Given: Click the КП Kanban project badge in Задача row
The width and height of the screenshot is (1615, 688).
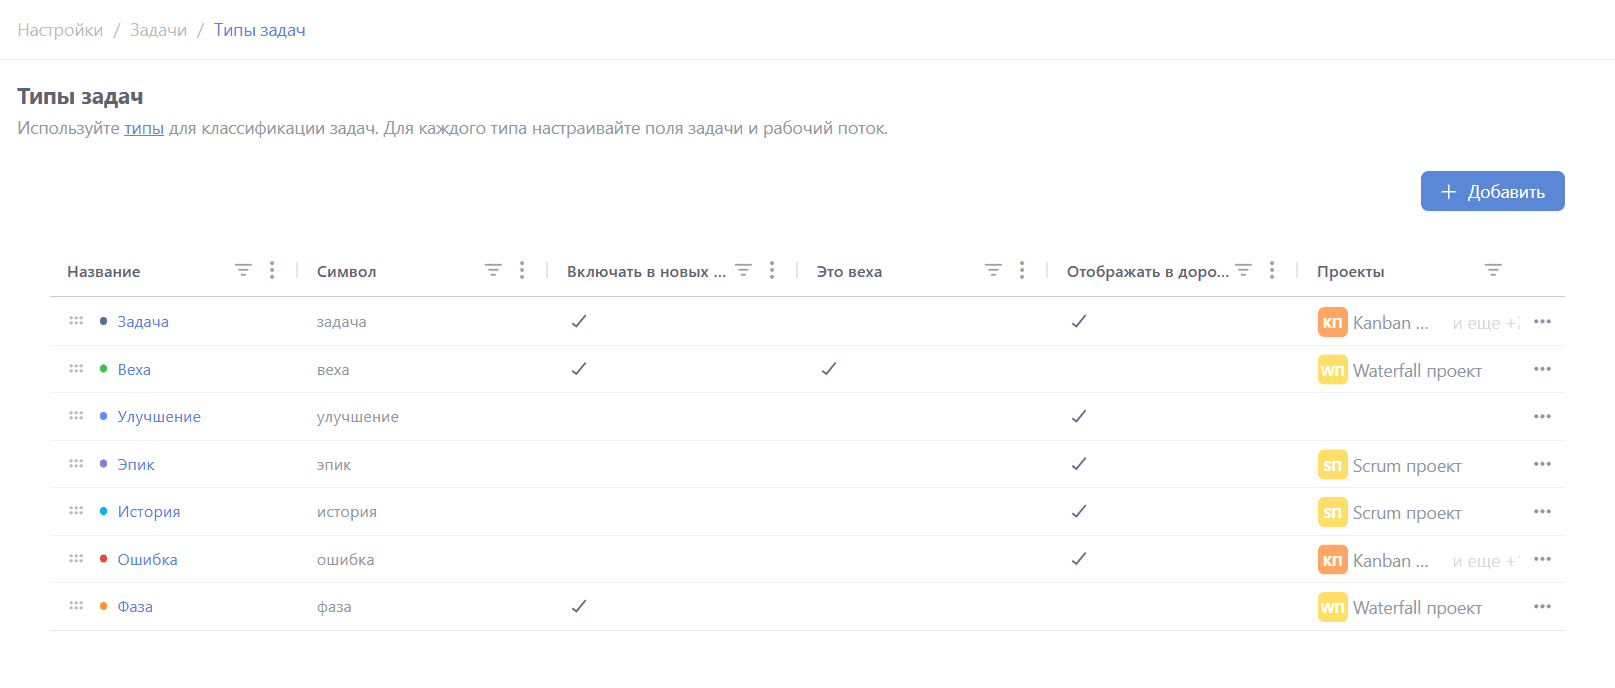Looking at the screenshot, I should pos(1332,322).
